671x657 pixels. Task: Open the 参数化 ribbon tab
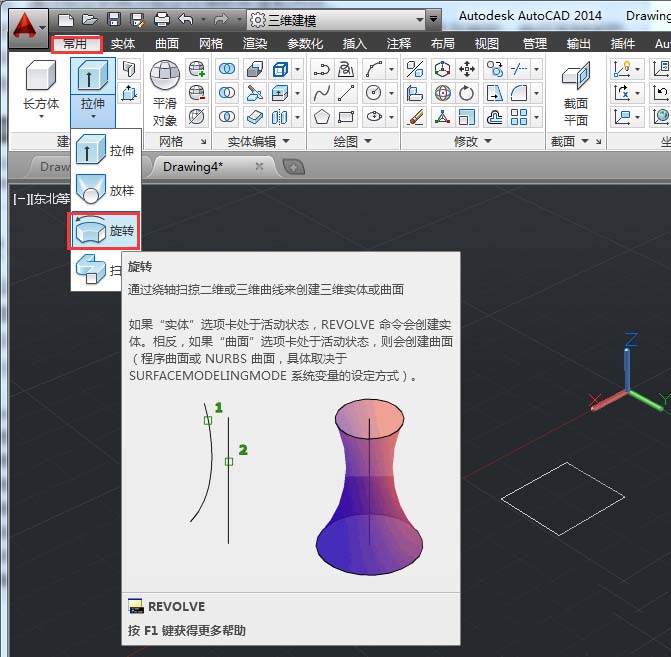click(x=305, y=44)
